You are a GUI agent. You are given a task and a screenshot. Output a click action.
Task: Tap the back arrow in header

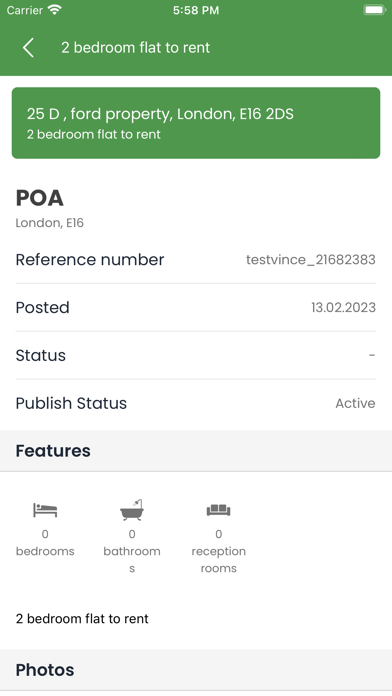click(28, 47)
